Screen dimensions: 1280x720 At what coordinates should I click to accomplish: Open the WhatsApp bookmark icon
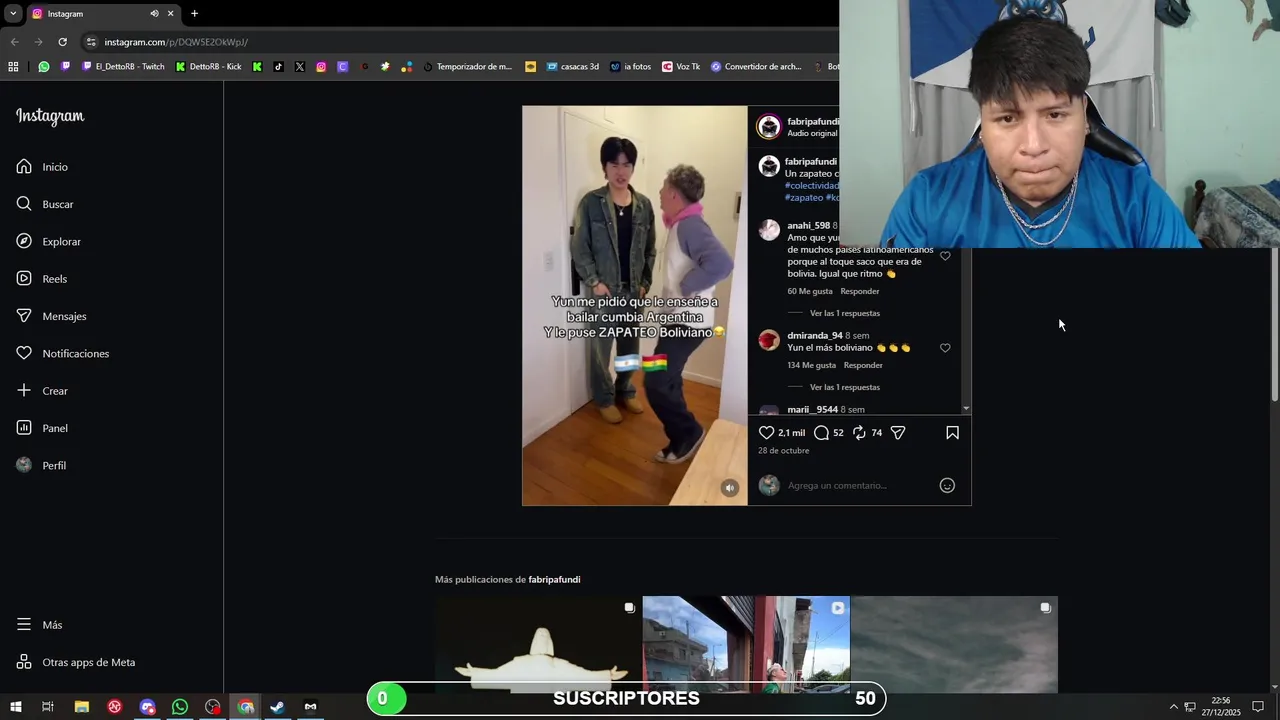[44, 67]
